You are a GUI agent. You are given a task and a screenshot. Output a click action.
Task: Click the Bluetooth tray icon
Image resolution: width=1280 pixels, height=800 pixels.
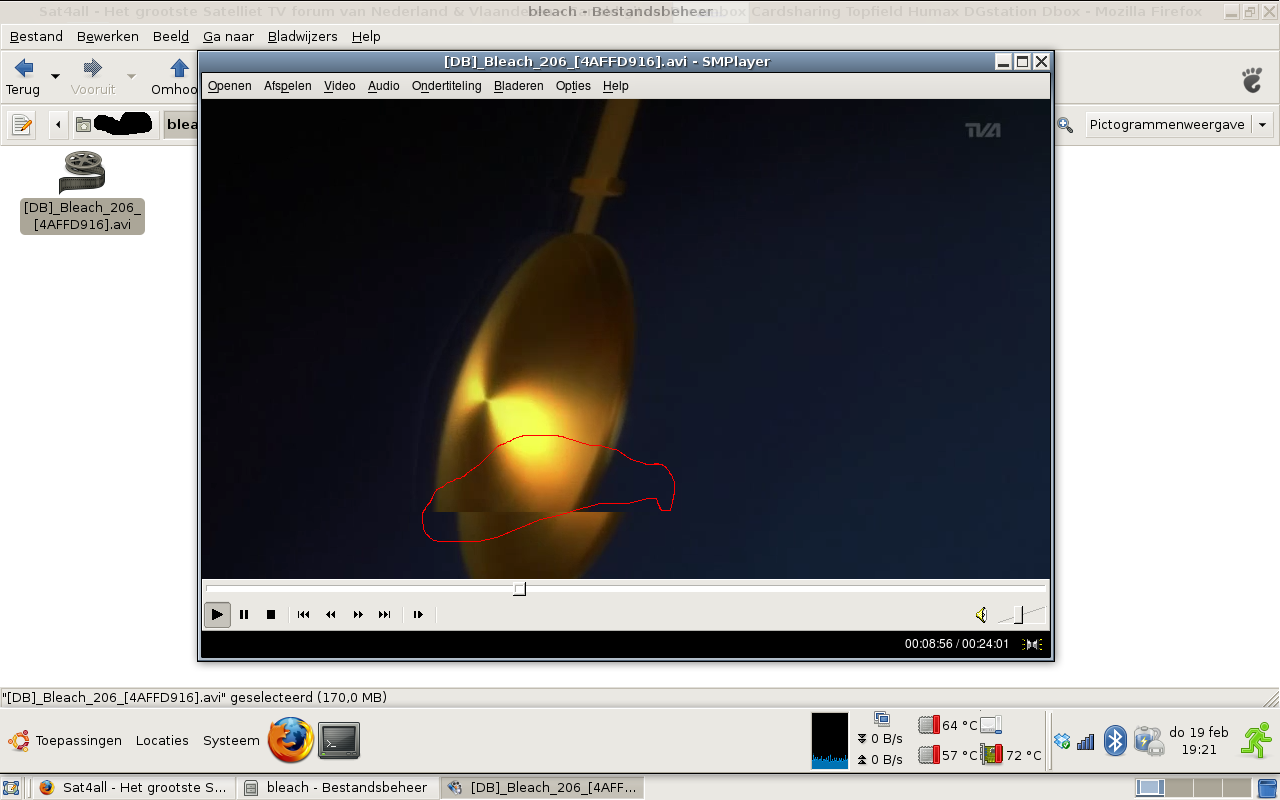tap(1115, 741)
